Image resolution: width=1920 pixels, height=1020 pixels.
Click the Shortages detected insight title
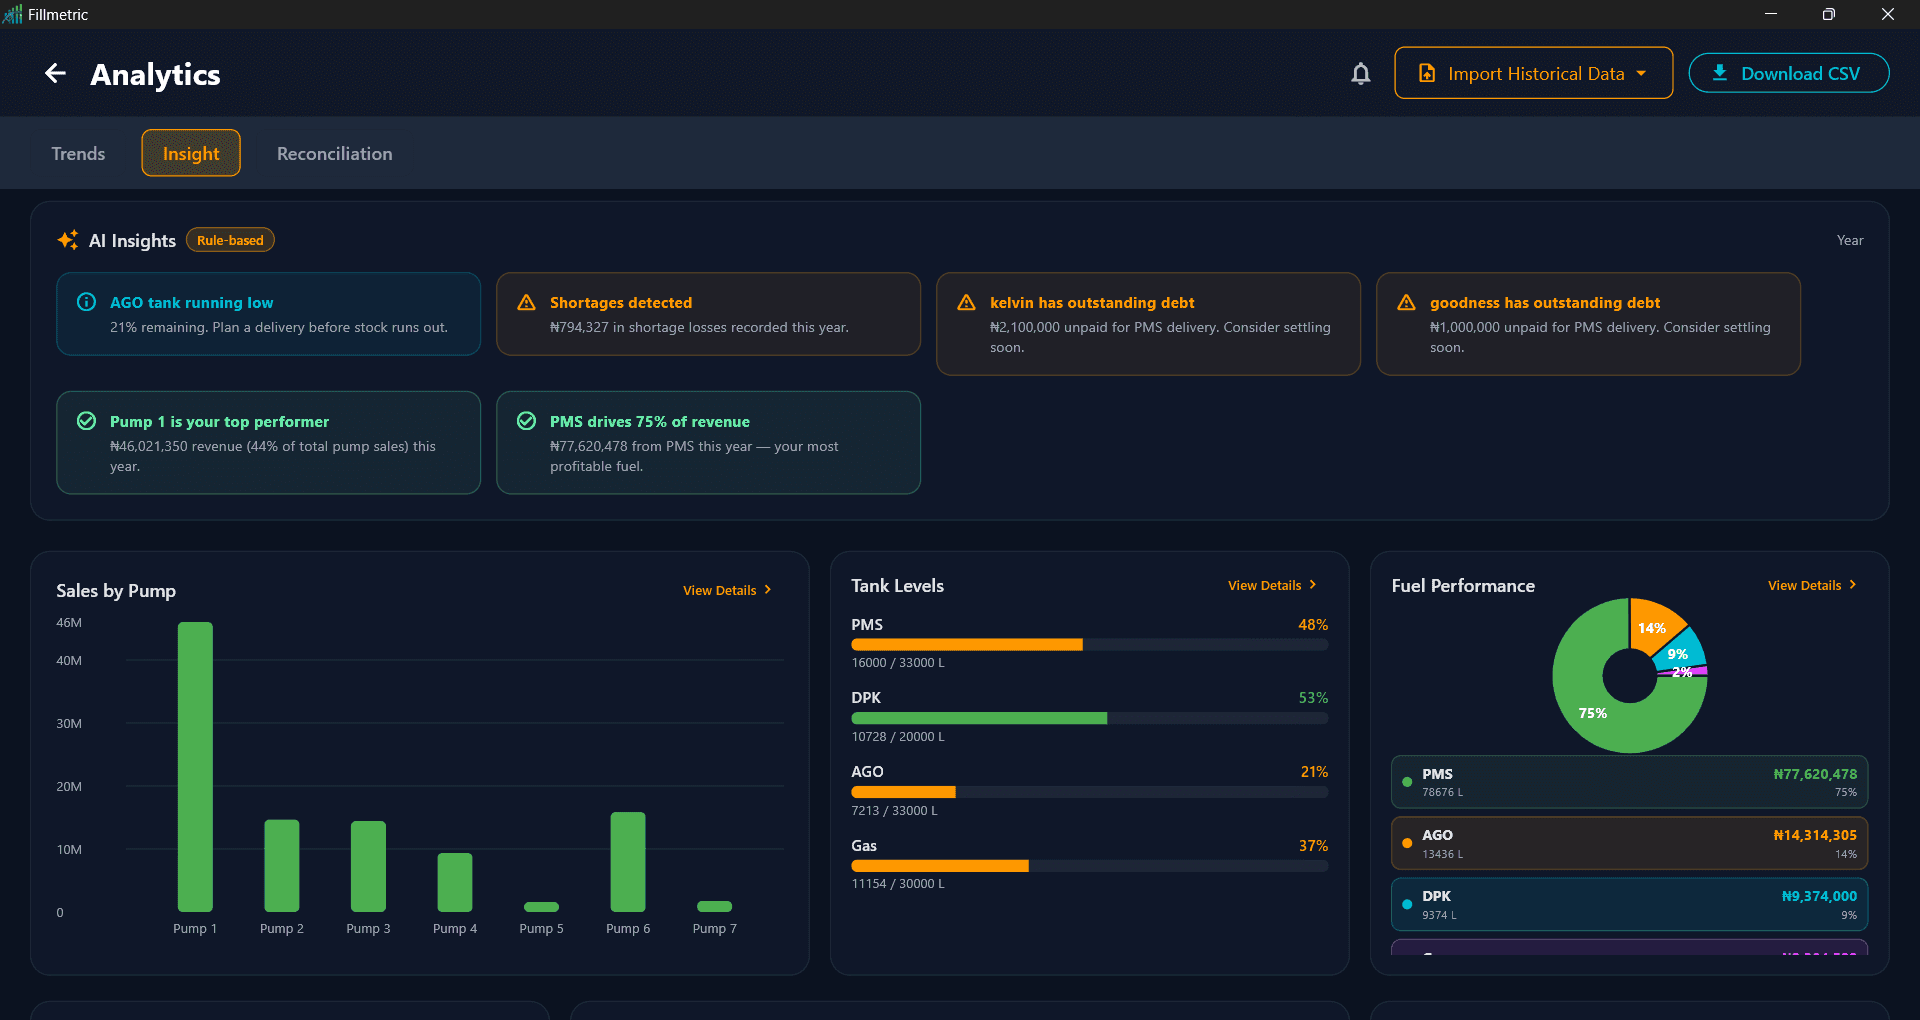[621, 302]
